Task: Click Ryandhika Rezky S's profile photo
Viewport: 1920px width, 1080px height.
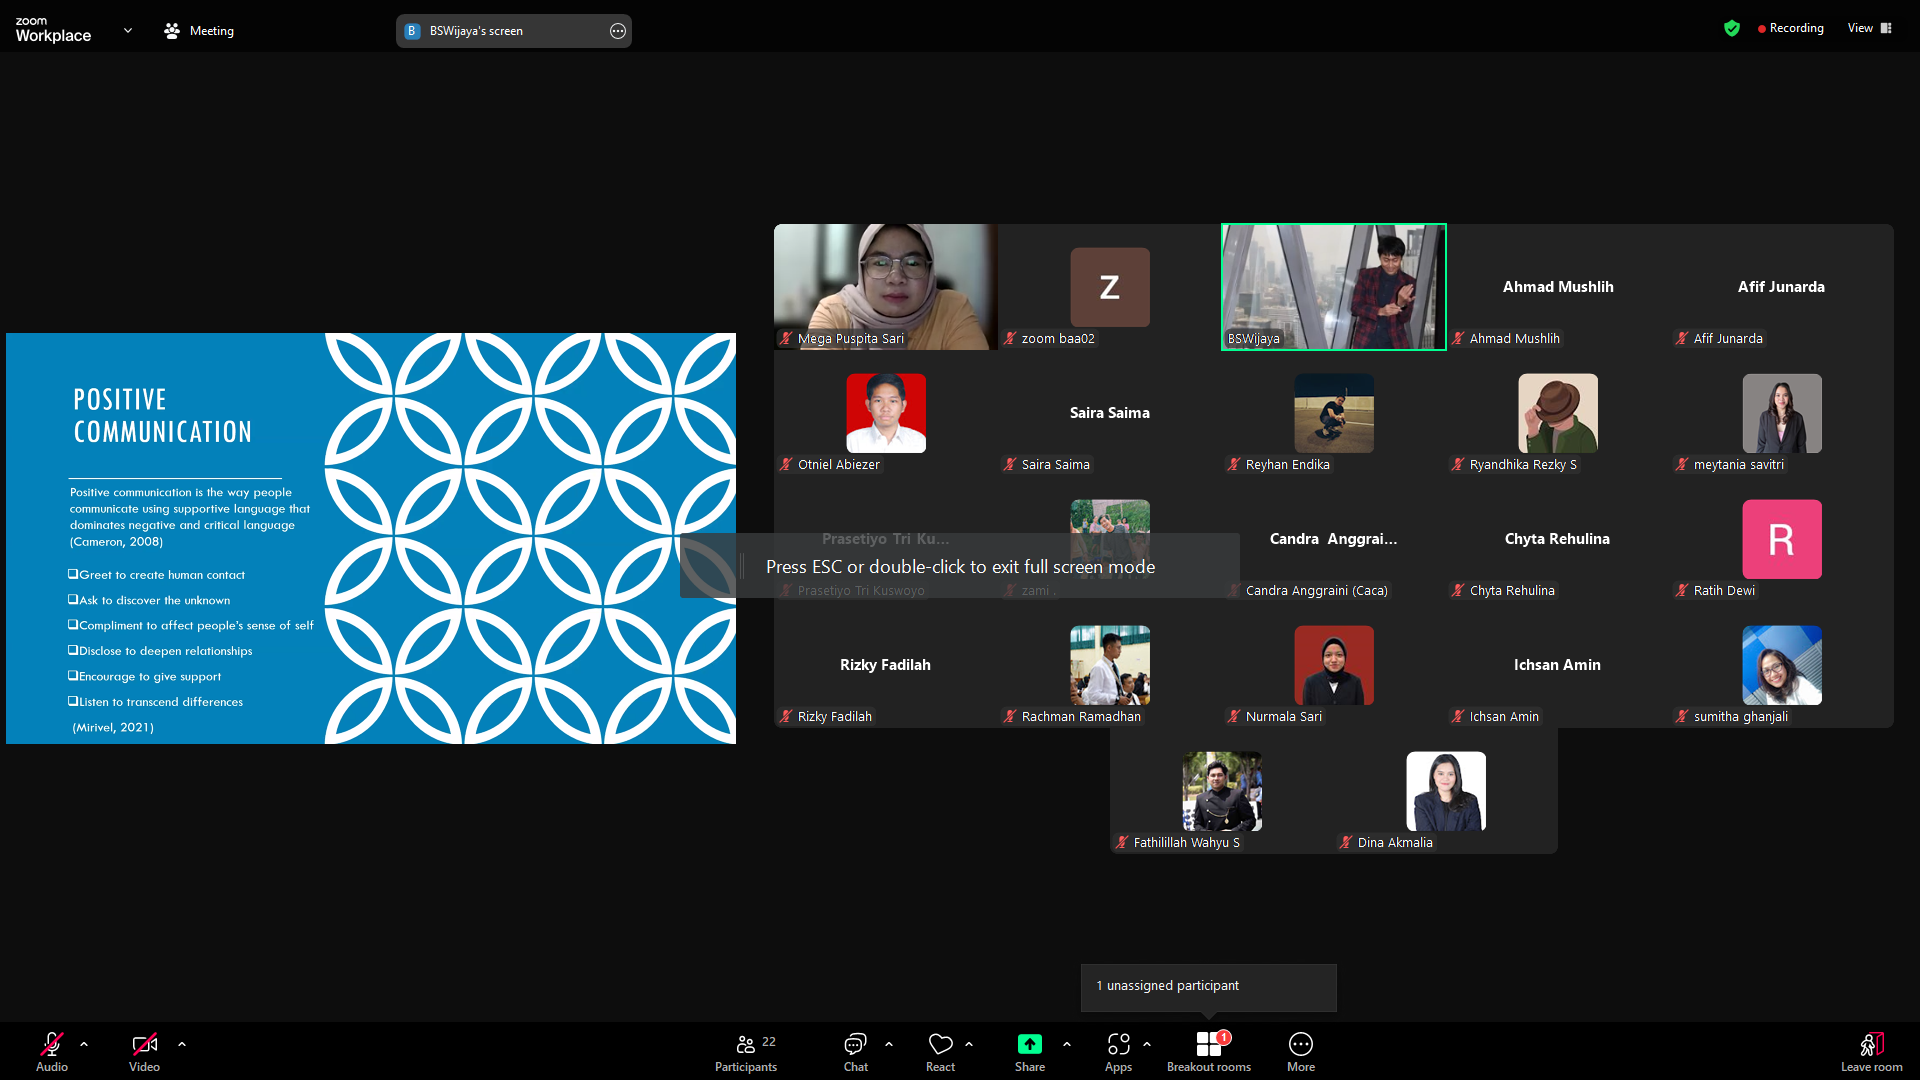Action: click(1558, 413)
